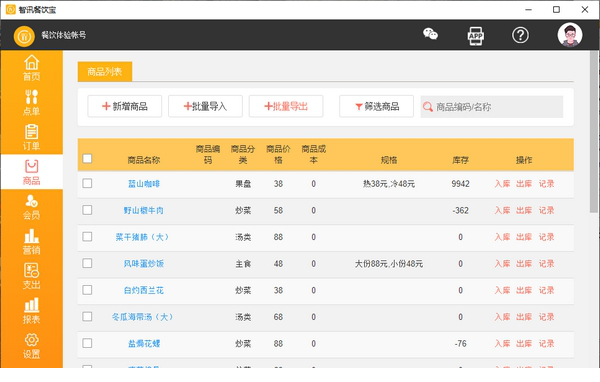Click the vertical scrollbar thumb
Image resolution: width=600 pixels, height=382 pixels.
click(x=593, y=131)
